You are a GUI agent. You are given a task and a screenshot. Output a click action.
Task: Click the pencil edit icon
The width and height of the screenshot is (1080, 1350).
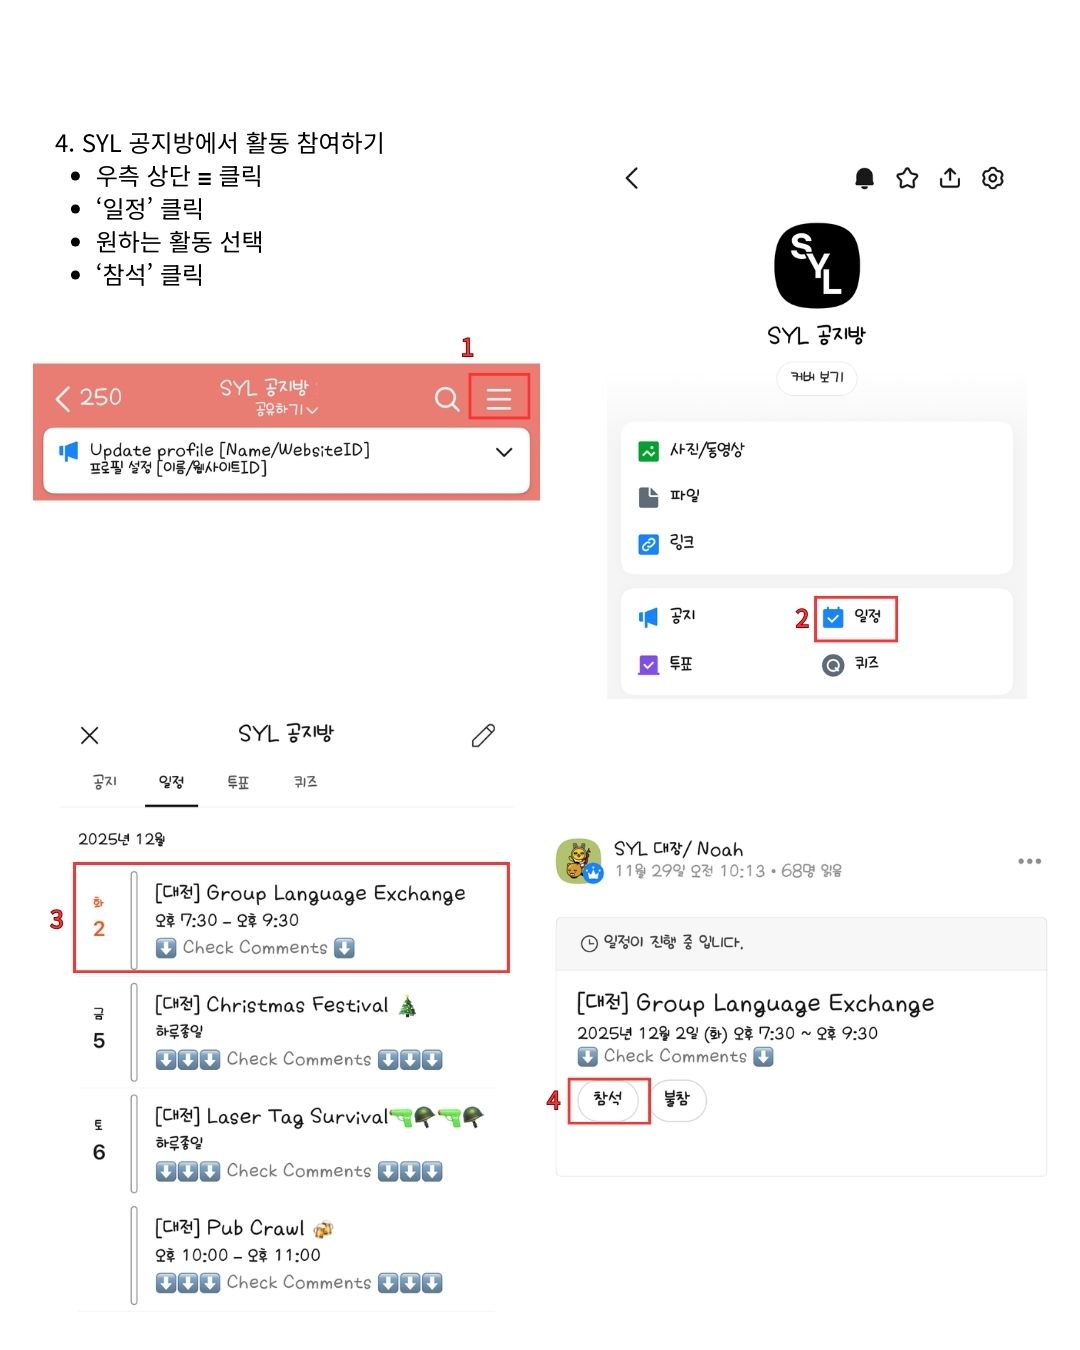[484, 736]
